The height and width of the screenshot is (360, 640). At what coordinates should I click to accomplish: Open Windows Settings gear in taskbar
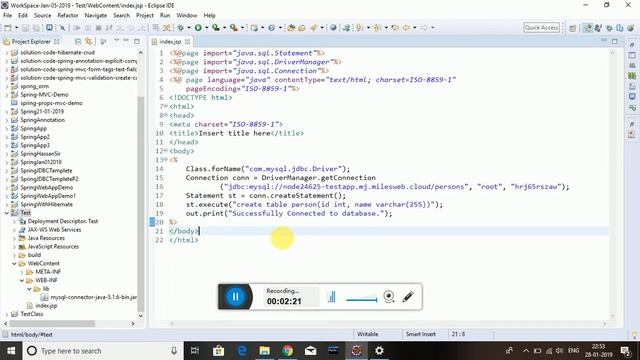click(x=379, y=351)
